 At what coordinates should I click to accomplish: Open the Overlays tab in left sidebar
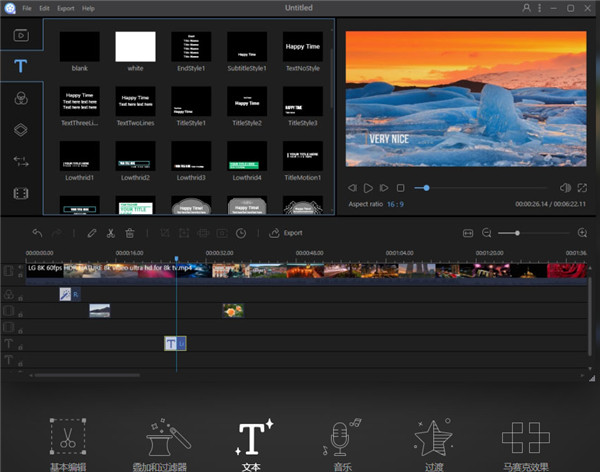[x=20, y=129]
